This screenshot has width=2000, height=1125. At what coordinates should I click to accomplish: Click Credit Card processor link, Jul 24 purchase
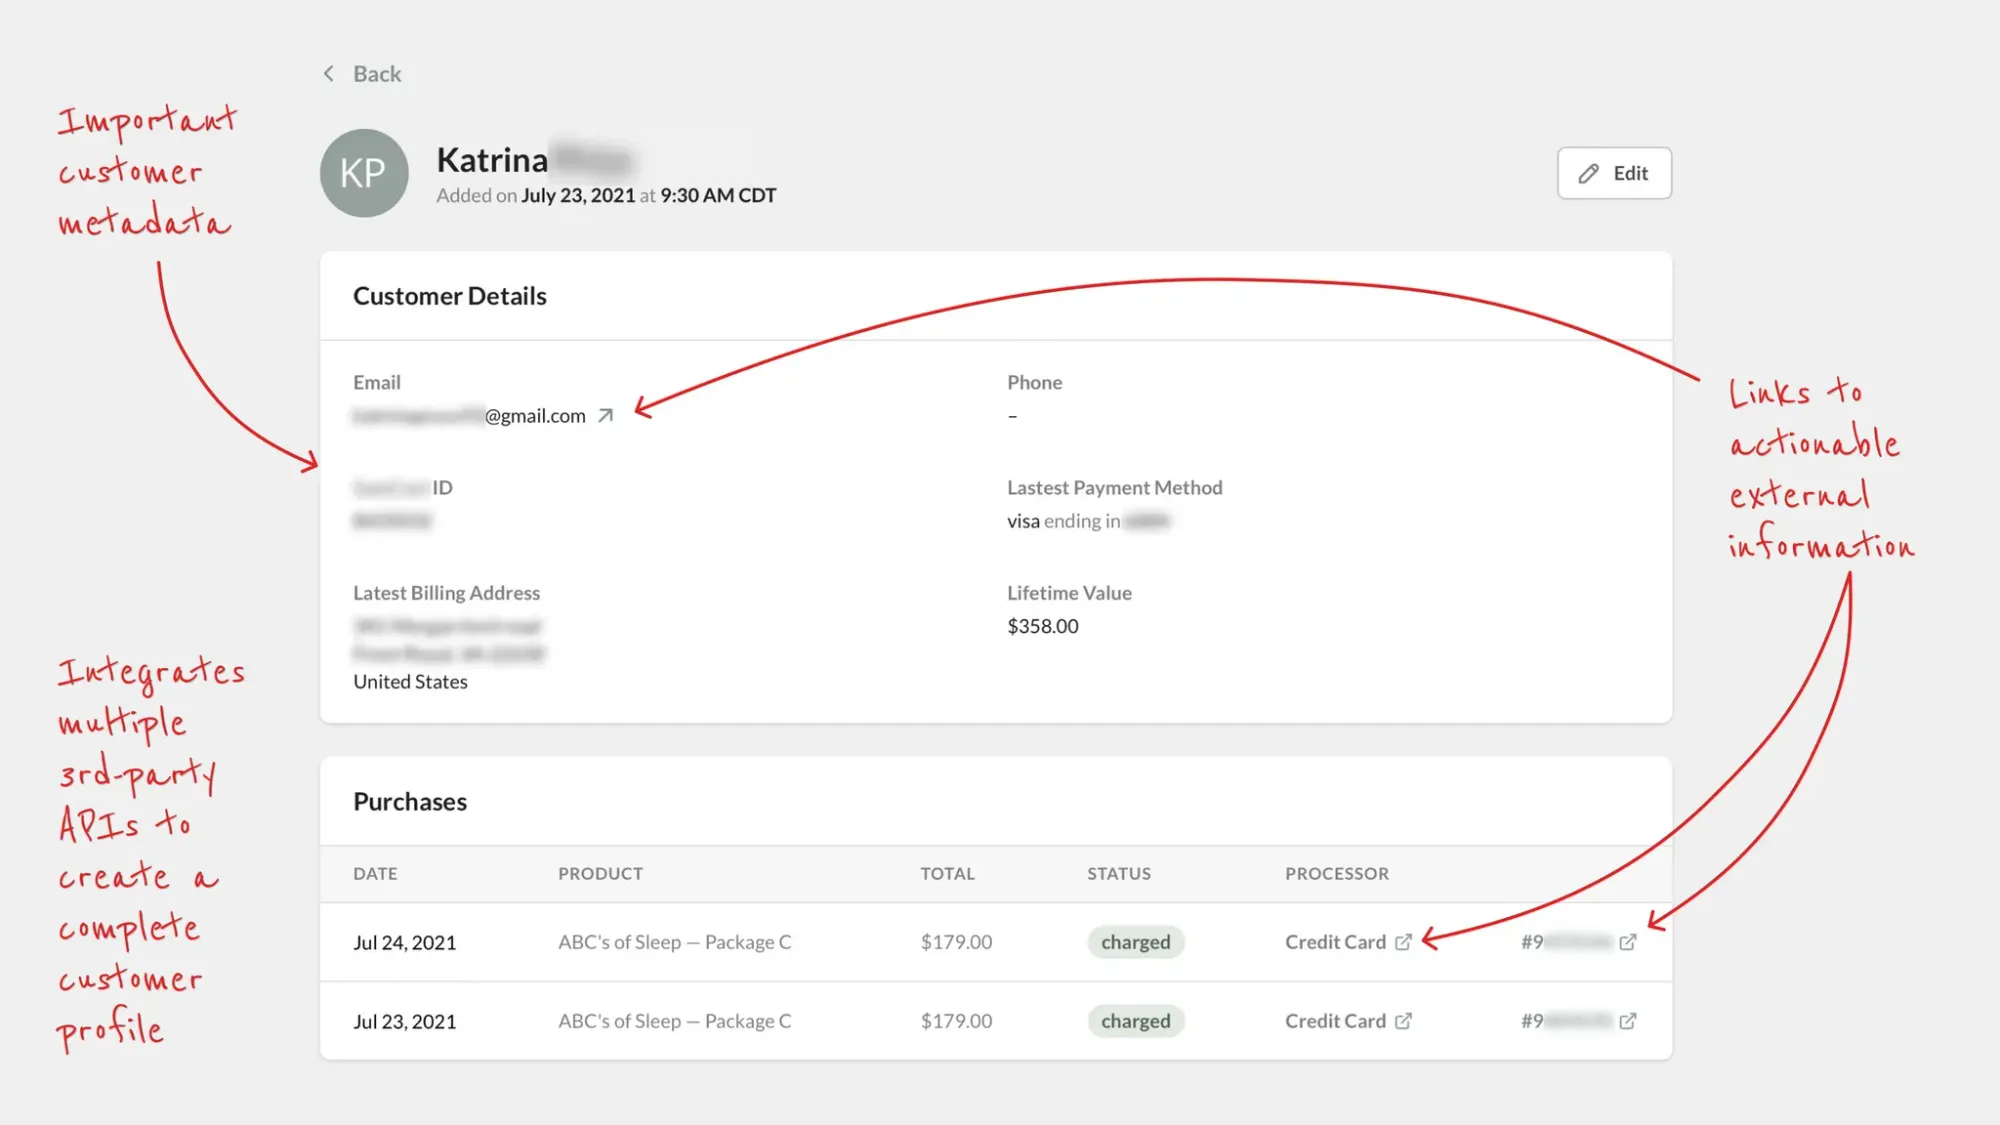click(1335, 942)
